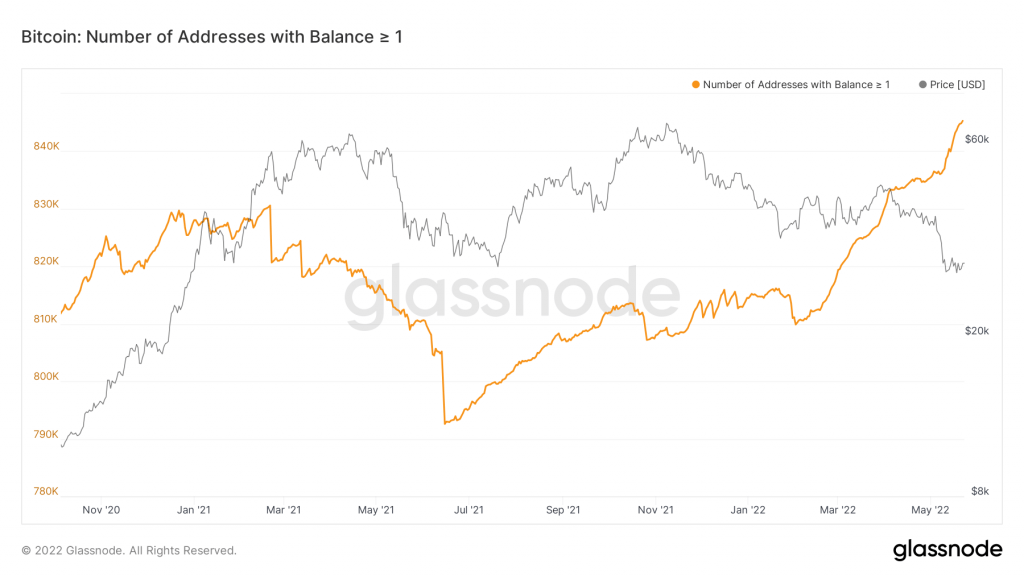This screenshot has width=1024, height=576.
Task: Select the 780K left axis label
Action: [x=47, y=491]
